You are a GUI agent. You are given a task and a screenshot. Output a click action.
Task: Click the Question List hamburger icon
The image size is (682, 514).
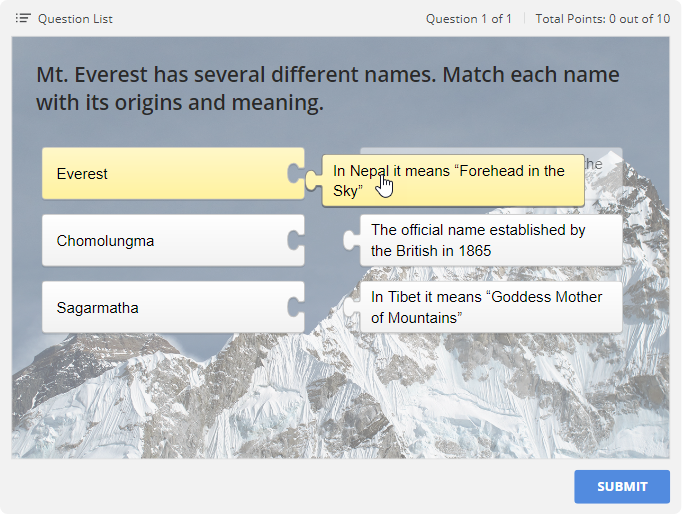23,18
